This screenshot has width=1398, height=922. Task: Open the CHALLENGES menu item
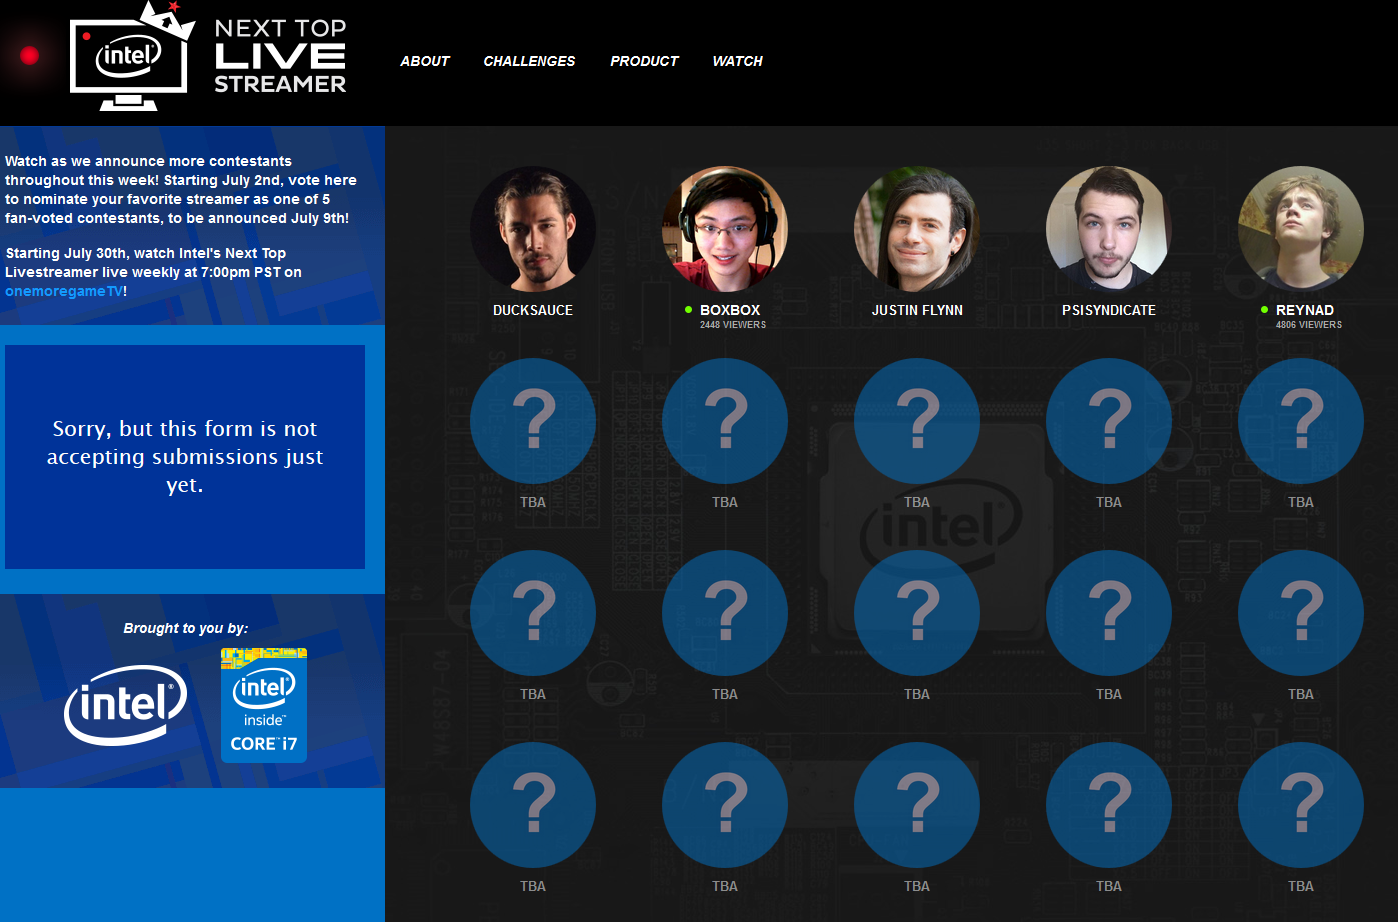tap(529, 61)
